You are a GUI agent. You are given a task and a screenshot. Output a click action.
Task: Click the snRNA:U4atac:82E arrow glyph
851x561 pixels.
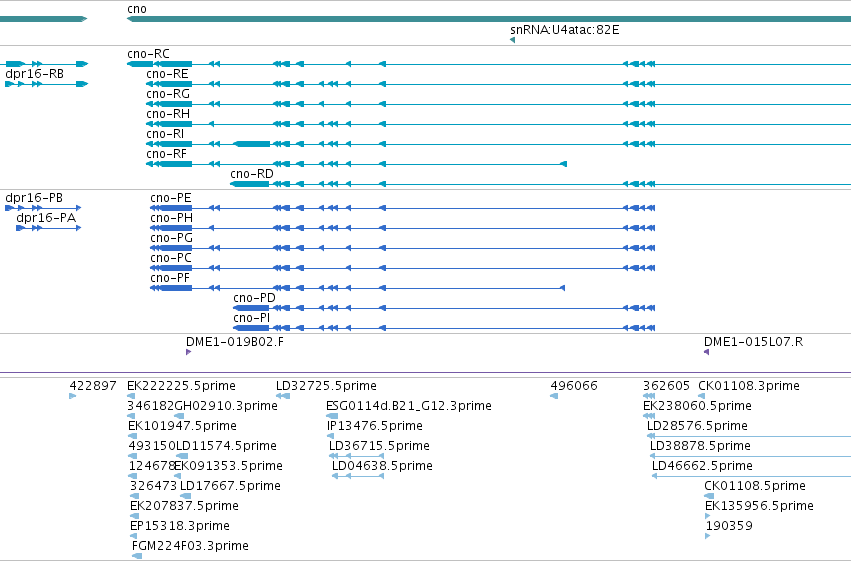point(512,40)
